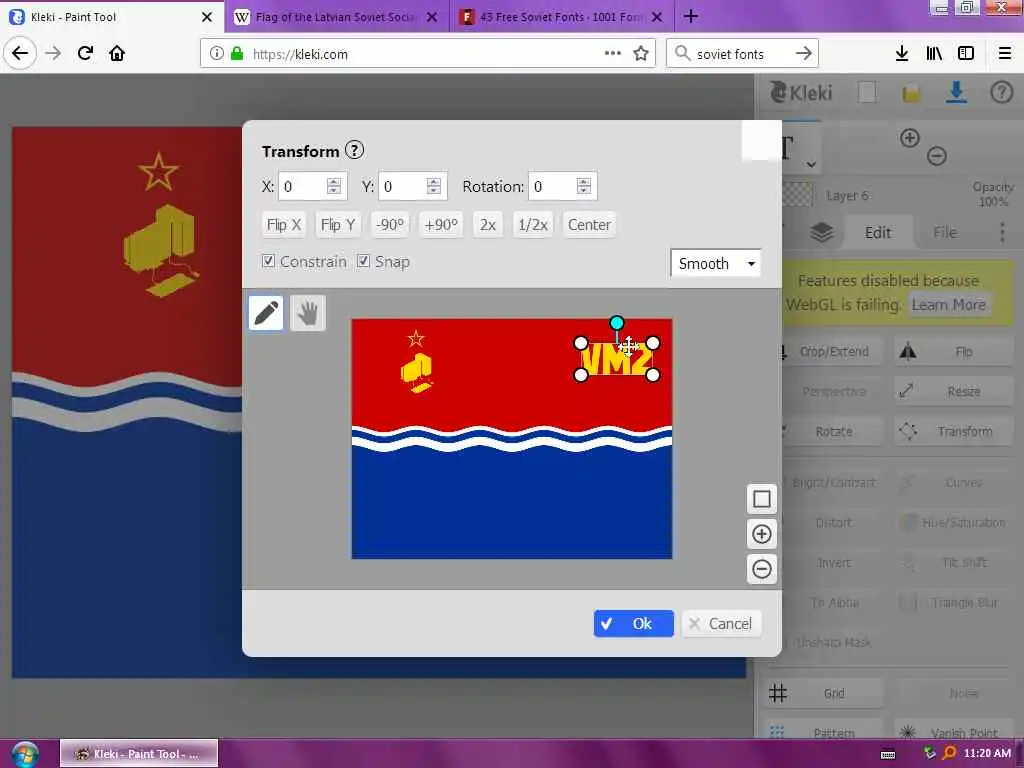Open Kleki layers tab icon
Viewport: 1024px width, 768px height.
pos(822,232)
